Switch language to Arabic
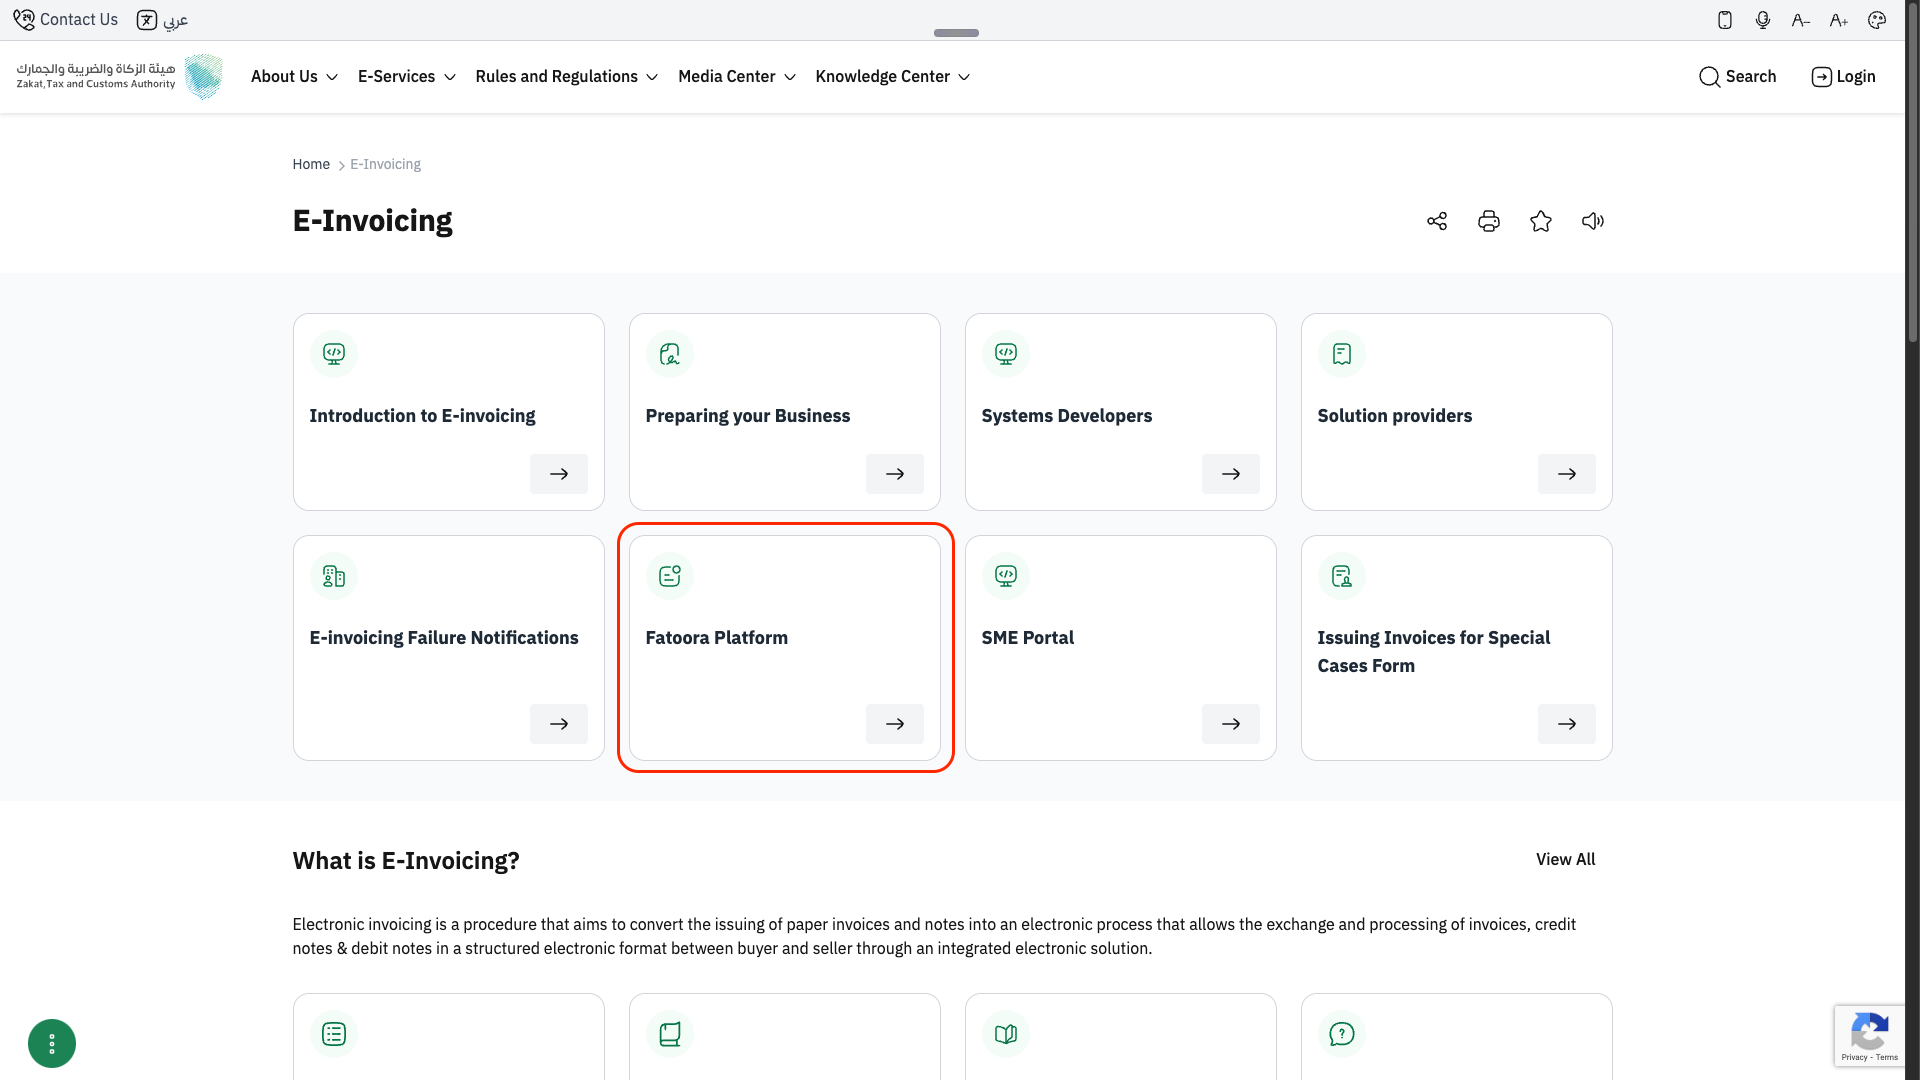This screenshot has height=1080, width=1920. pos(162,20)
